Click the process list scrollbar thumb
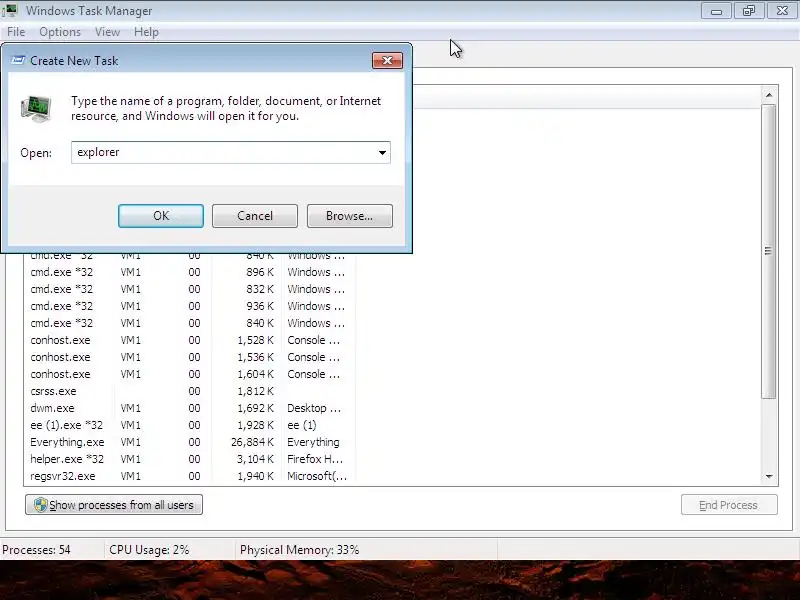 coord(769,251)
